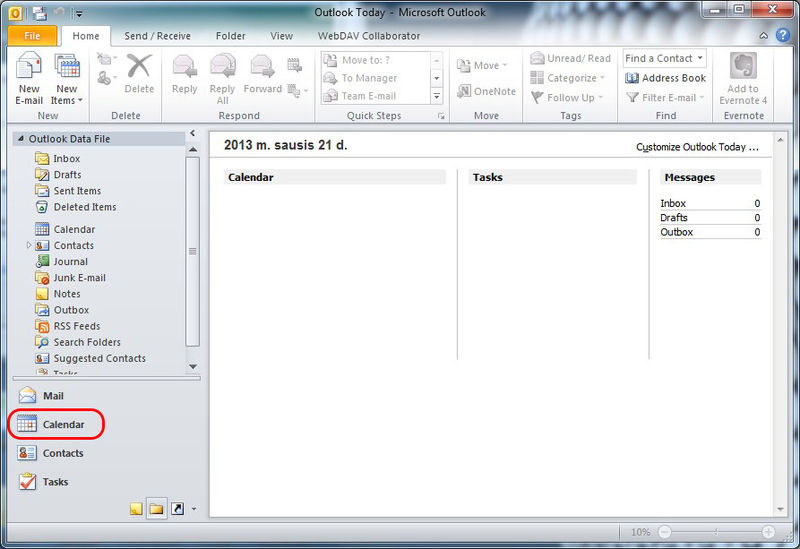Viewport: 800px width, 549px height.
Task: Switch to the Folder tab
Action: 230,36
